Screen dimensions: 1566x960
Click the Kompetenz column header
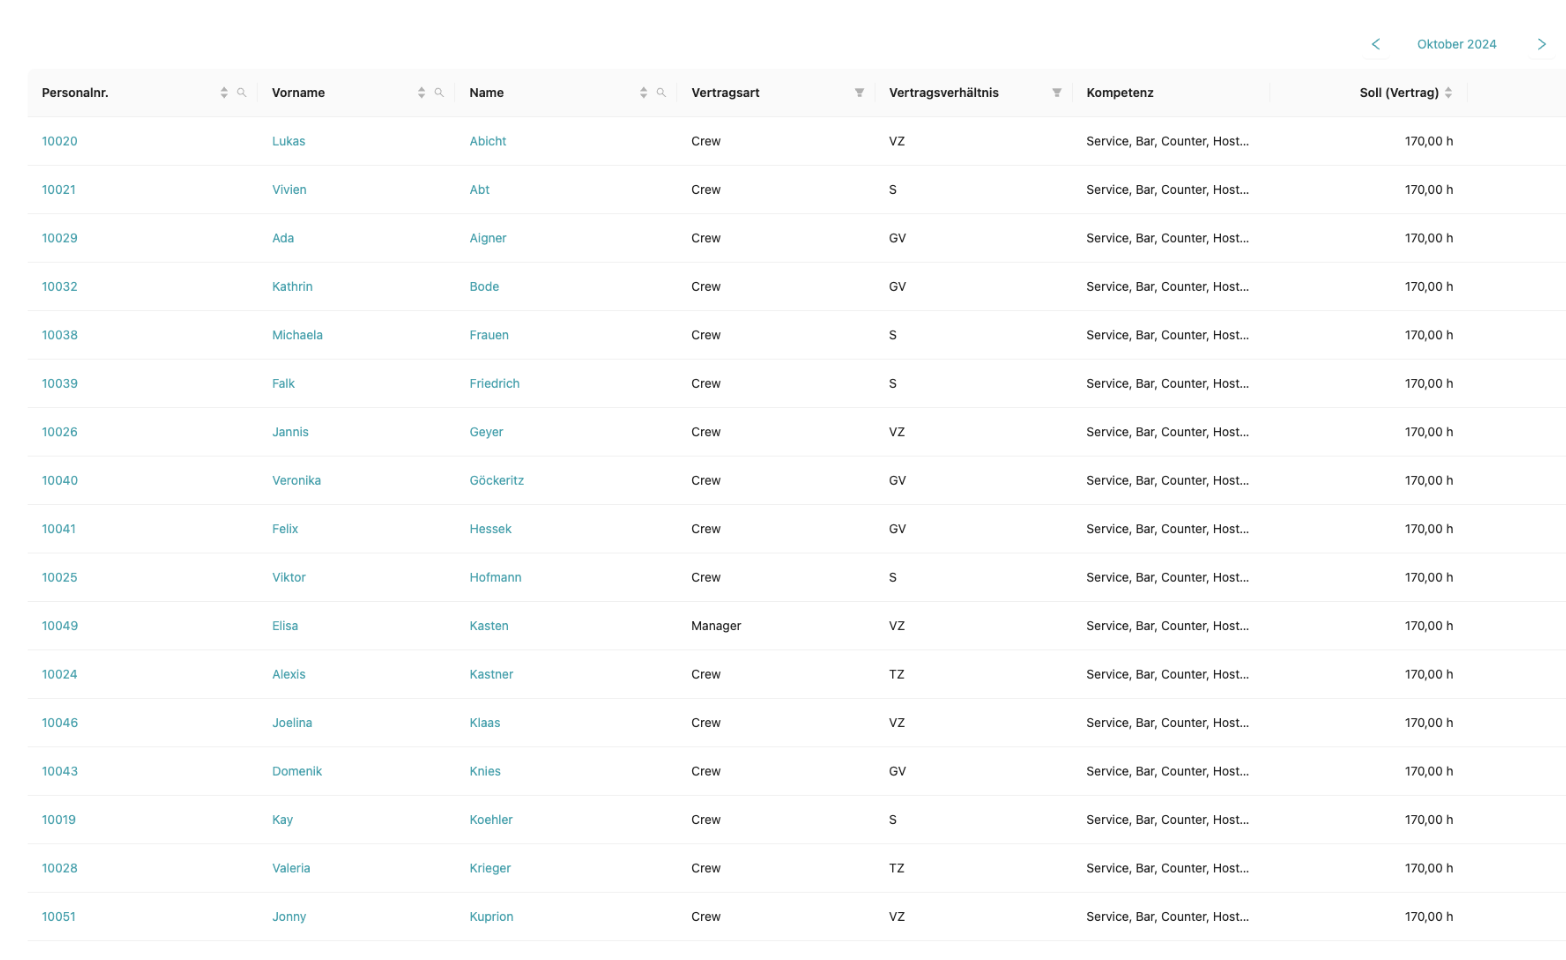coord(1120,93)
